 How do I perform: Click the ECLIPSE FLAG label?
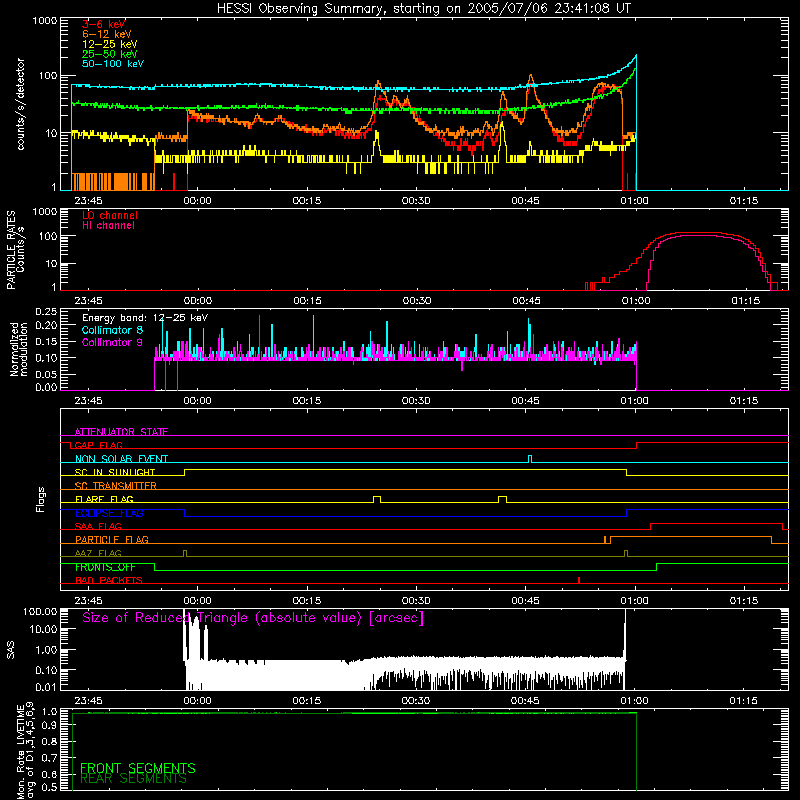109,513
